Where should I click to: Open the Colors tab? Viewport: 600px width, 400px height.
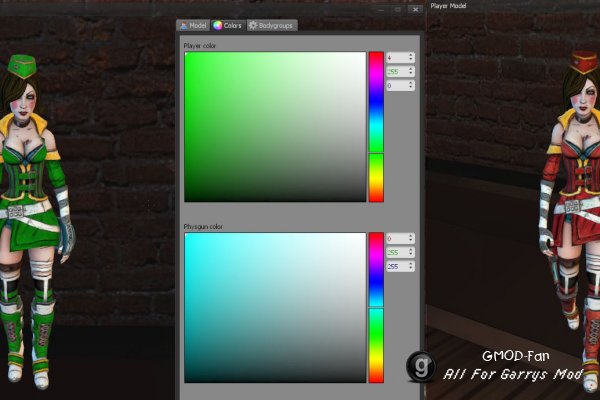coord(228,26)
